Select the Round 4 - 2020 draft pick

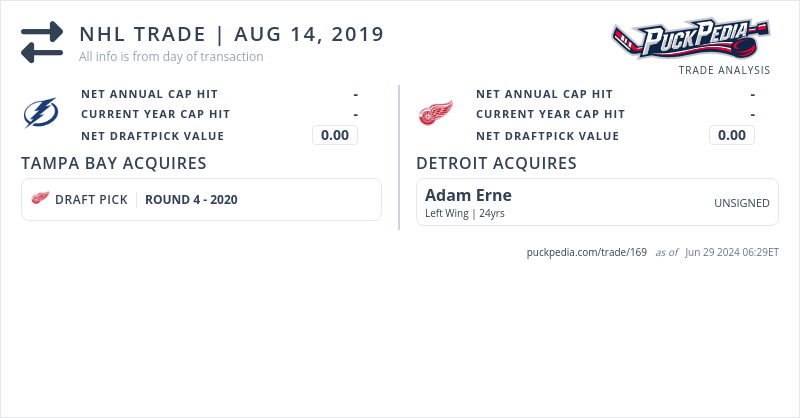point(191,199)
